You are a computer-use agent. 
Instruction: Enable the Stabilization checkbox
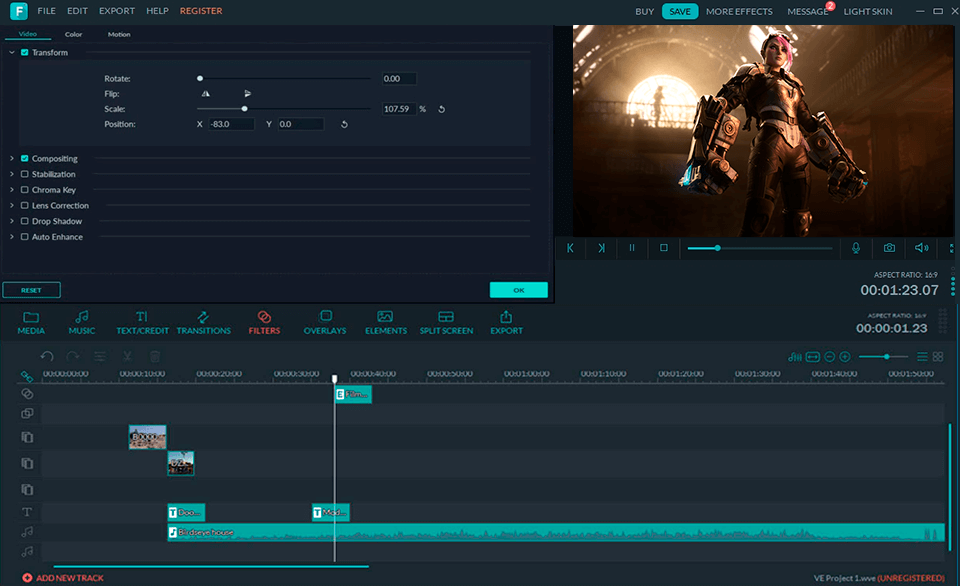pyautogui.click(x=24, y=174)
